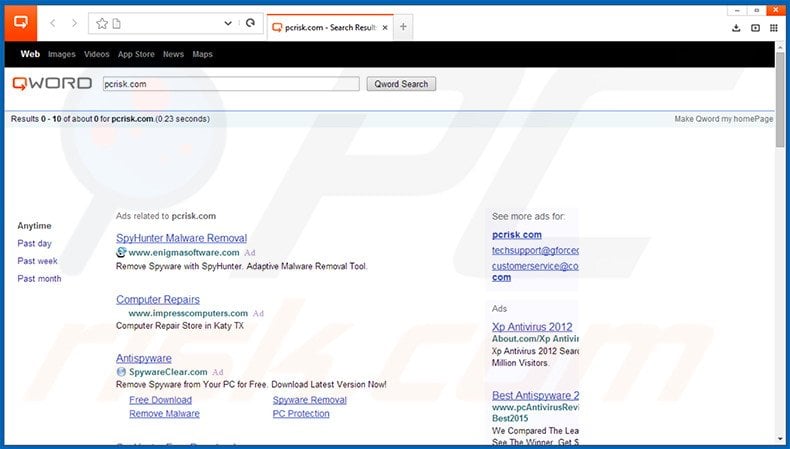Switch to Images search category

tap(61, 54)
